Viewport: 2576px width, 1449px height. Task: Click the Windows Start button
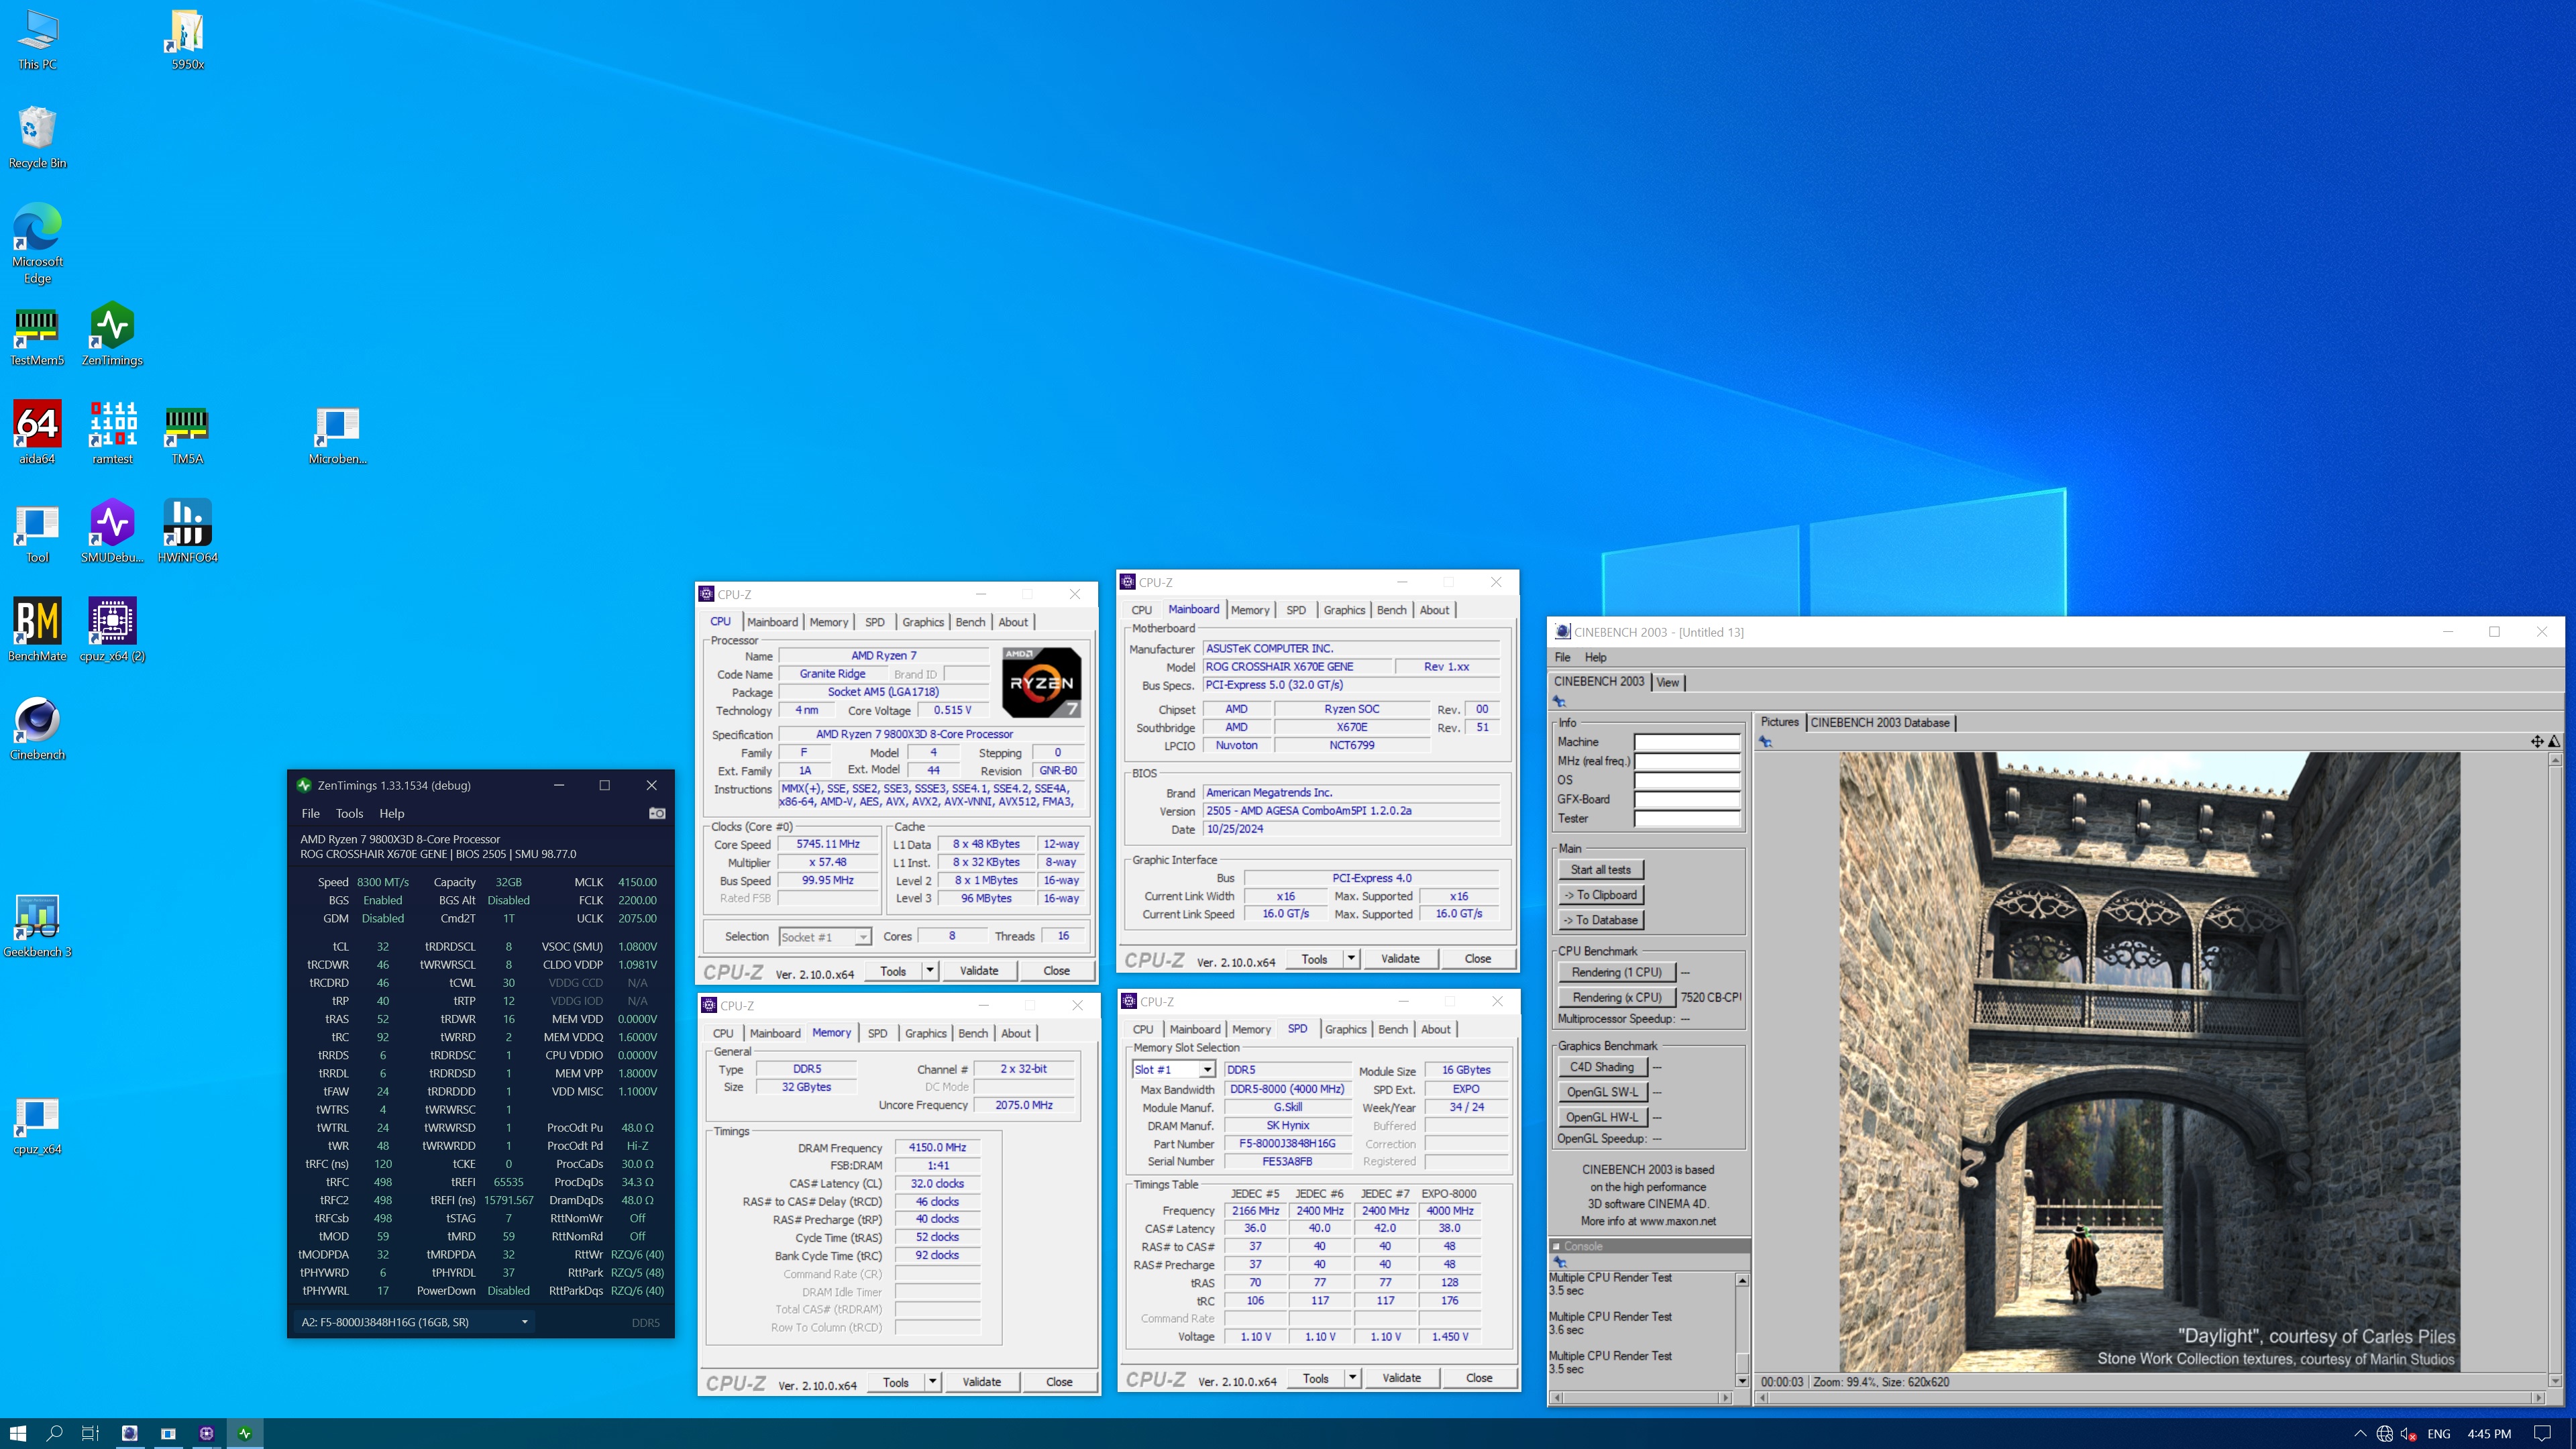(18, 1433)
